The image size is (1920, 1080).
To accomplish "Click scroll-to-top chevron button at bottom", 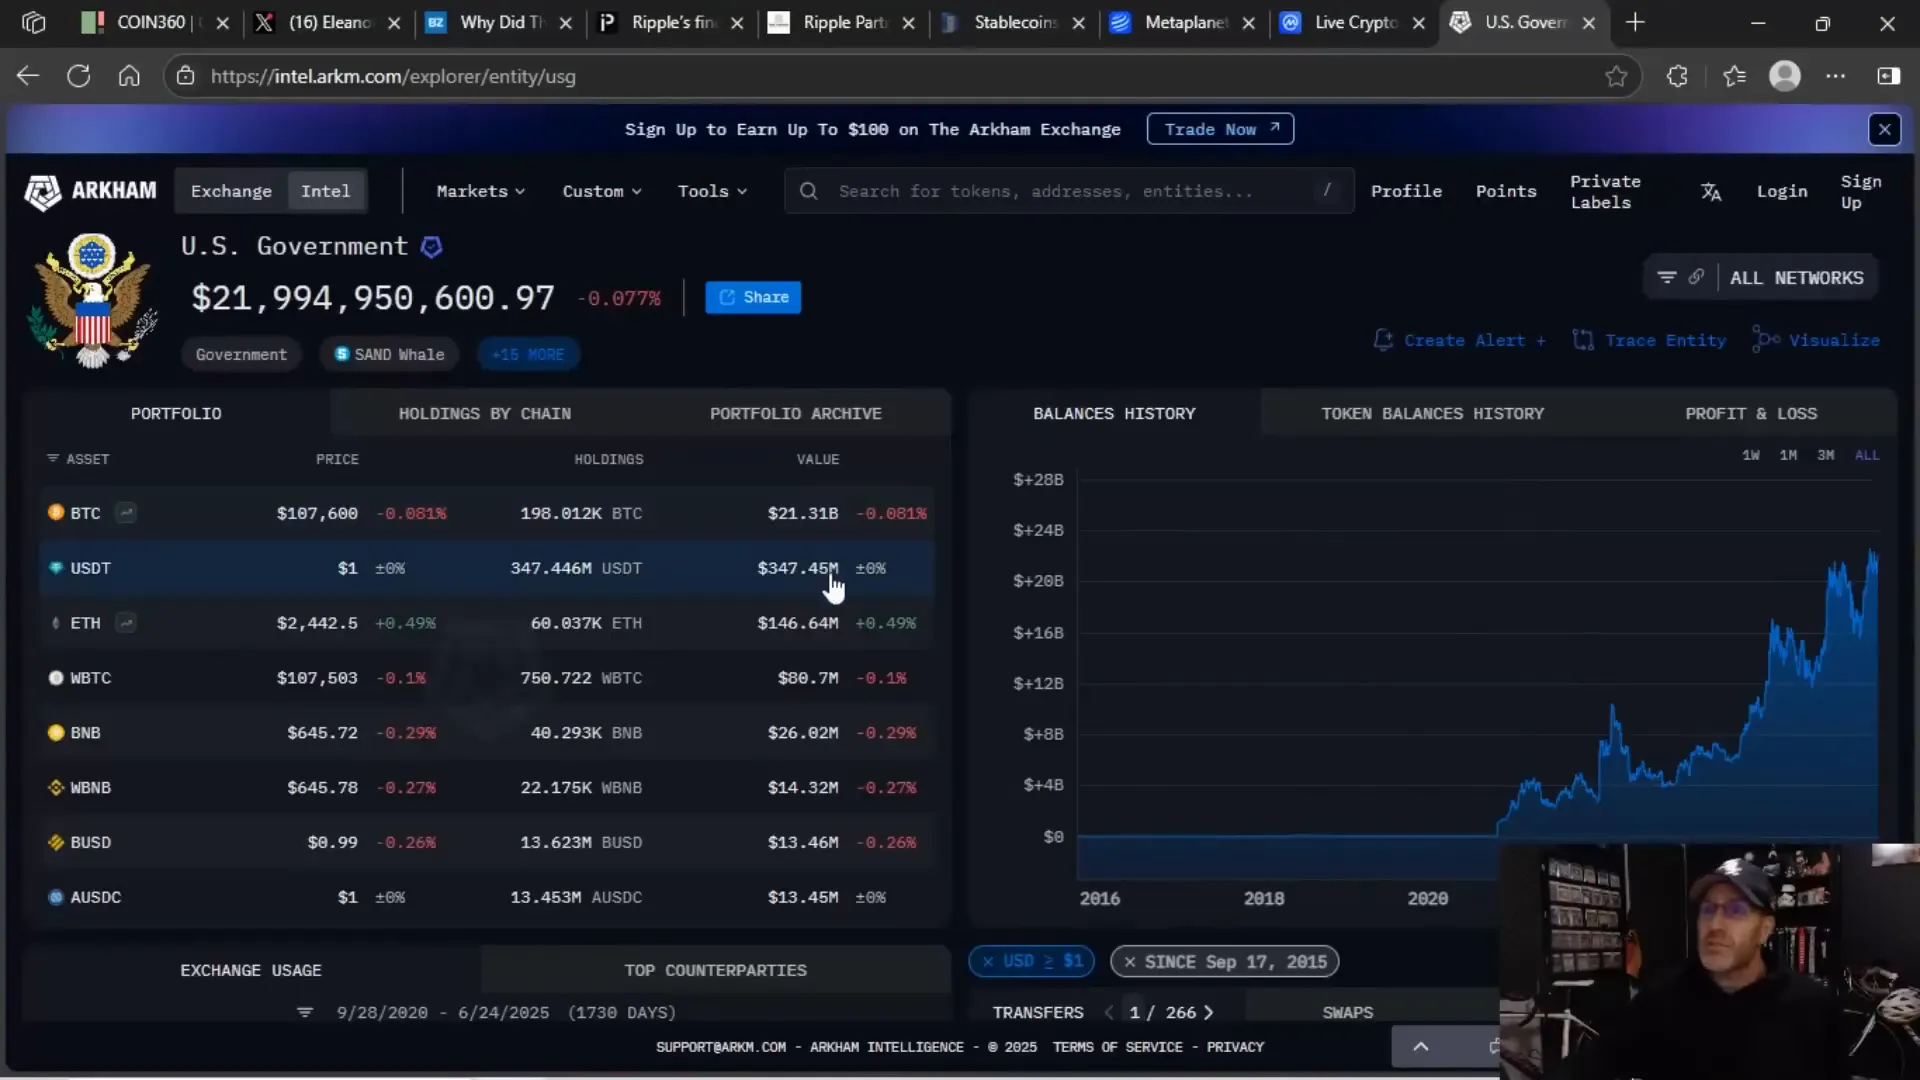I will pos(1420,1046).
